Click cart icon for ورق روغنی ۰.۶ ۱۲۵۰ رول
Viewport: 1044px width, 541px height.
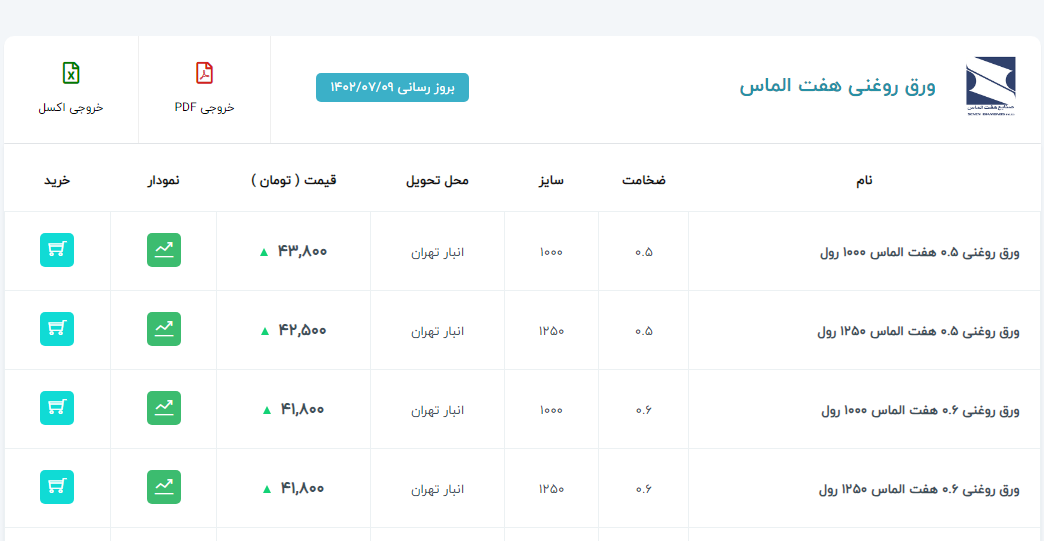coord(57,487)
